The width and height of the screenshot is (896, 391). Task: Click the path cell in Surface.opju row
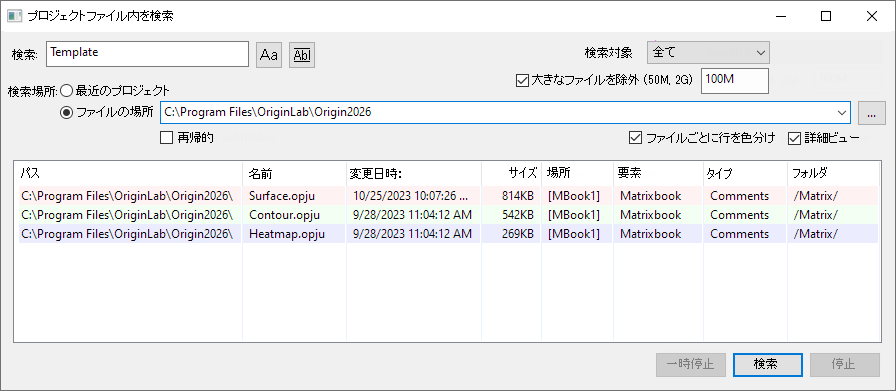click(127, 196)
